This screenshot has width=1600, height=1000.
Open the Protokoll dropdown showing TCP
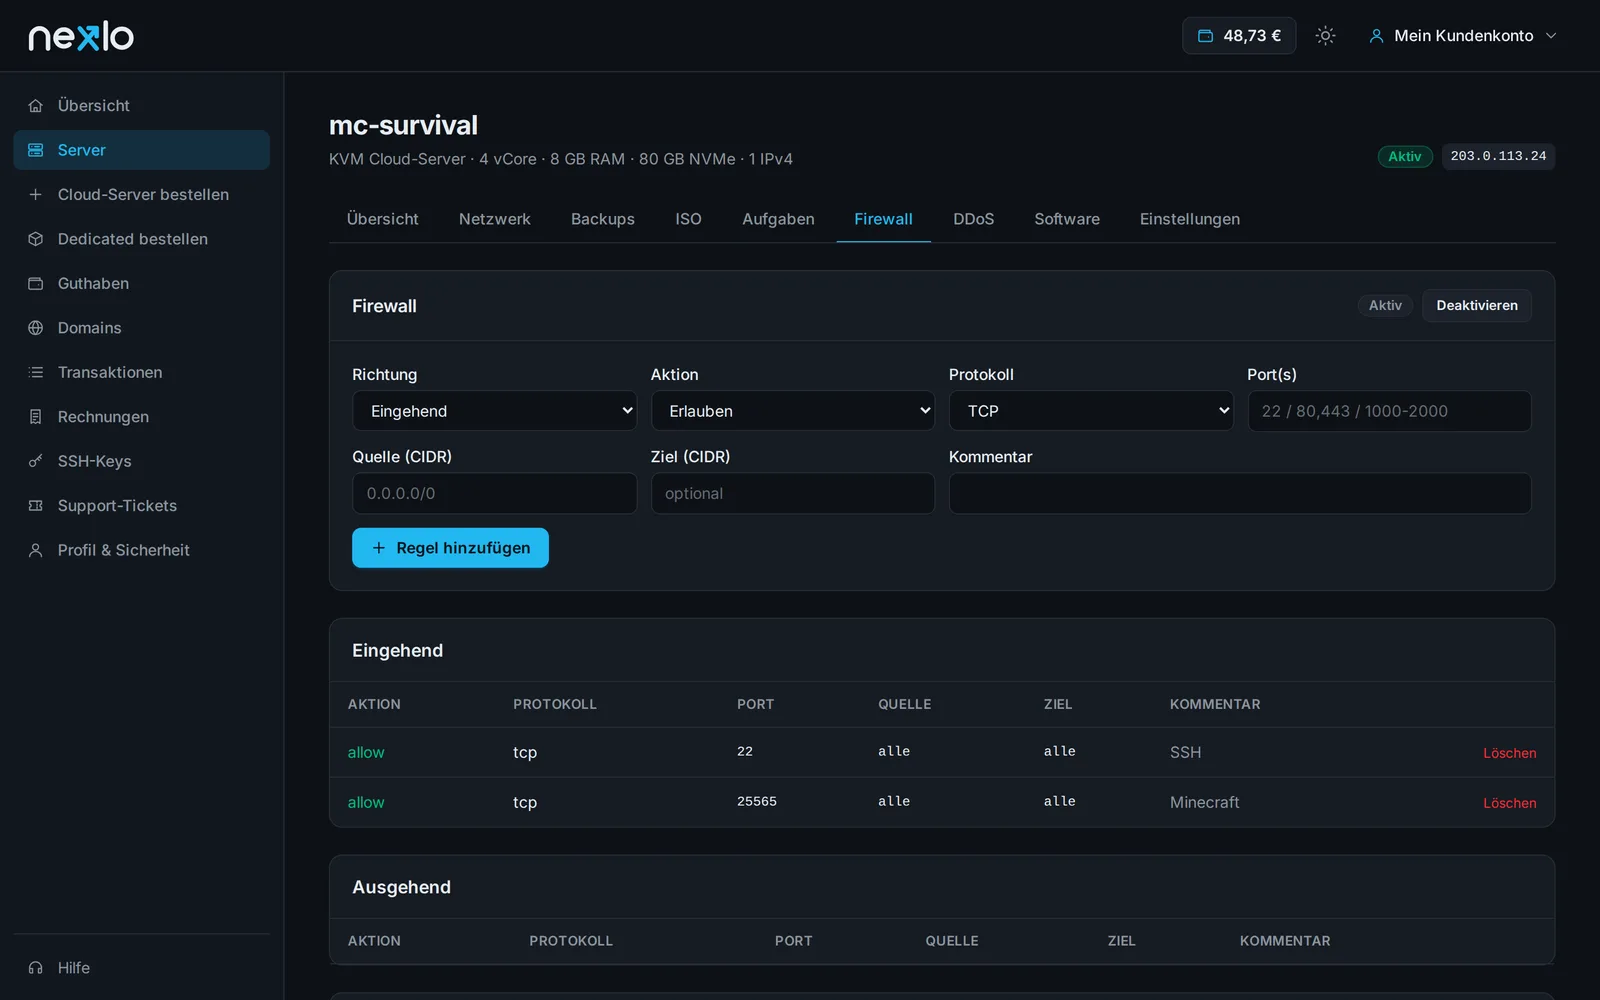pos(1091,411)
